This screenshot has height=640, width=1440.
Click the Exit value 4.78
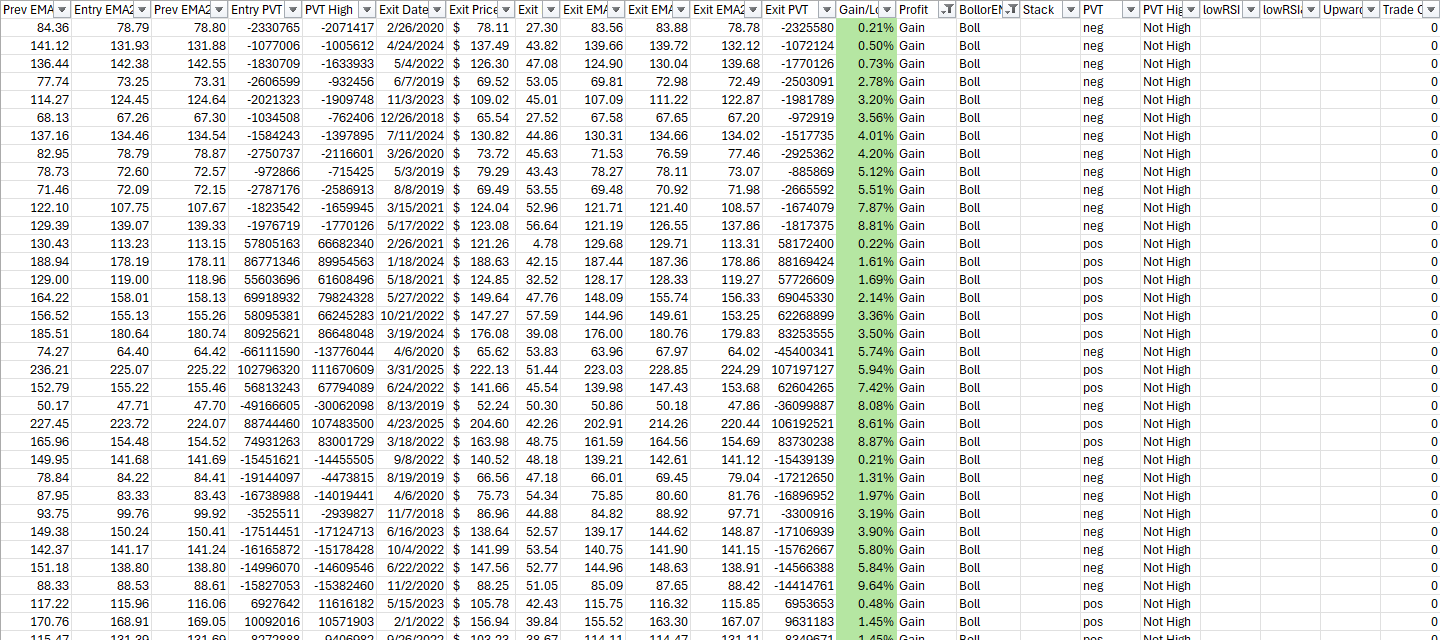click(x=538, y=244)
